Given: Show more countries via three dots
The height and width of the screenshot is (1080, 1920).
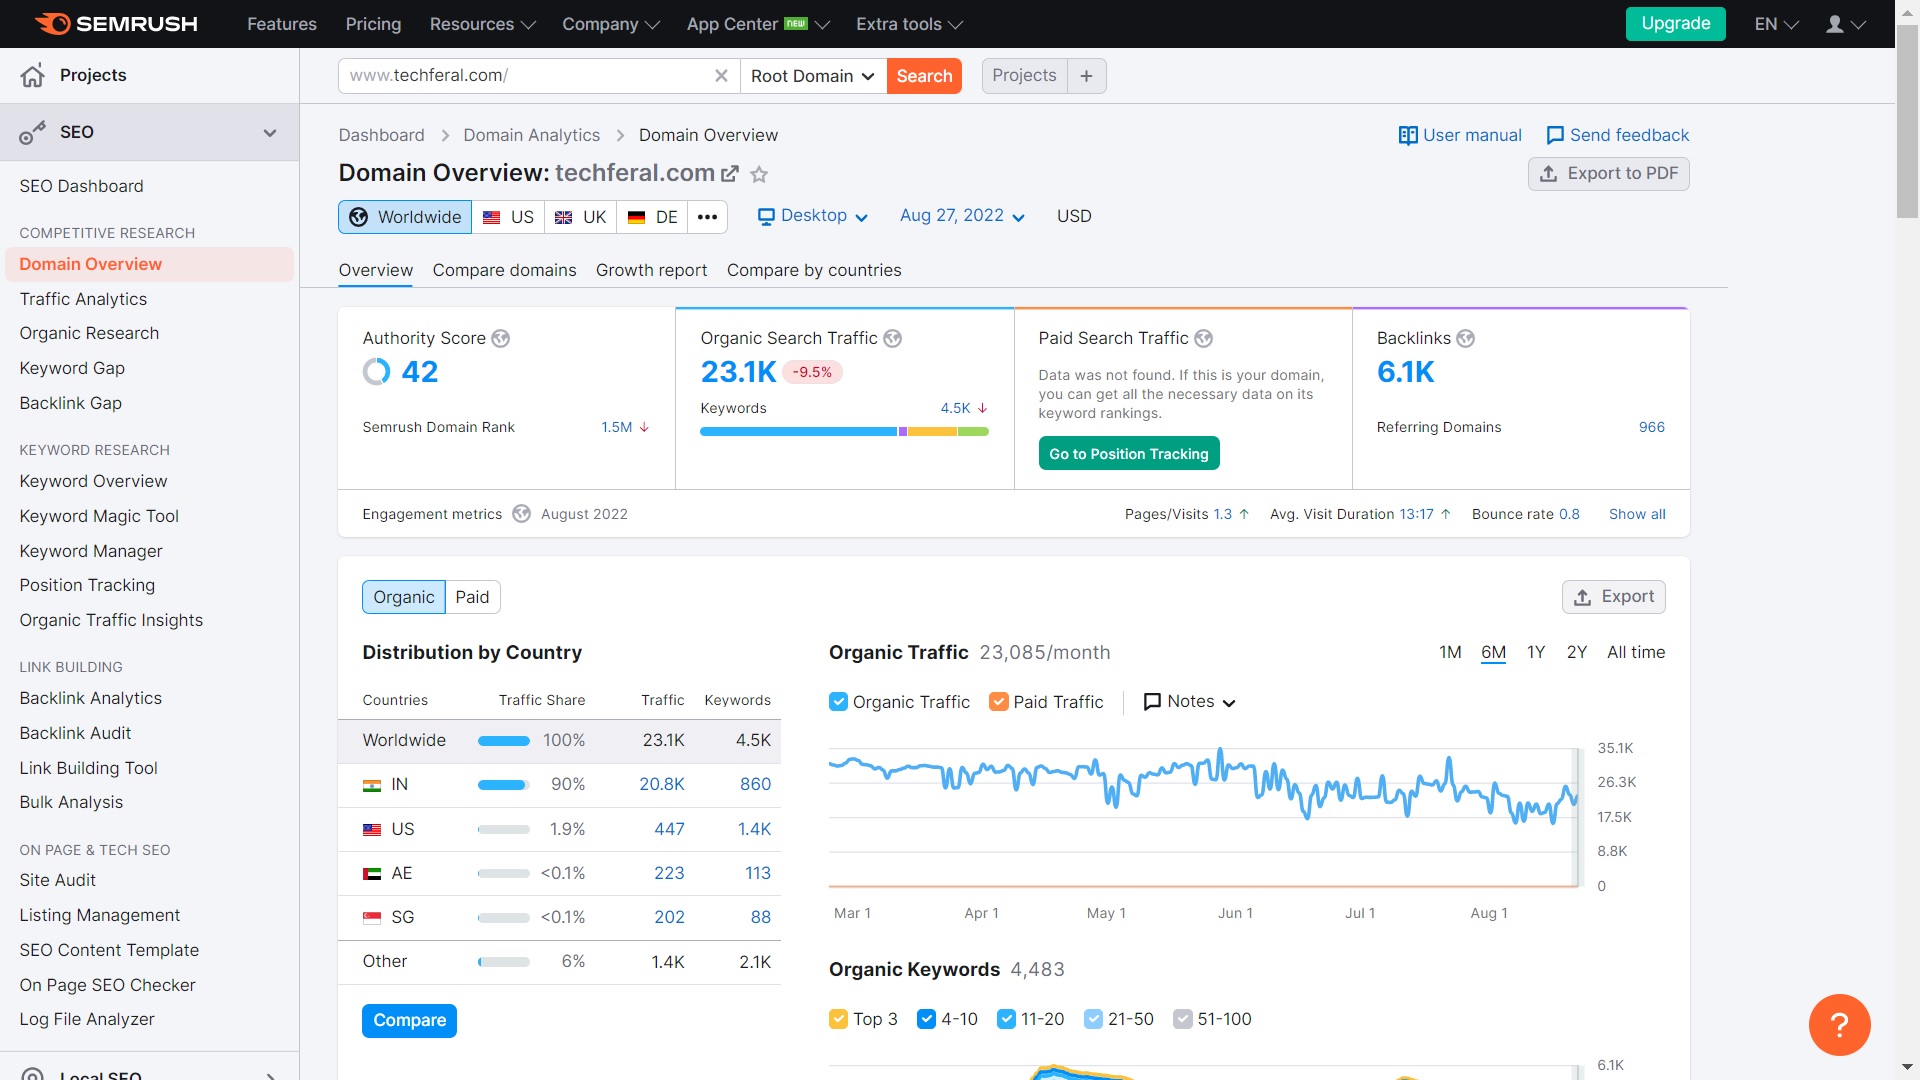Looking at the screenshot, I should pyautogui.click(x=707, y=217).
